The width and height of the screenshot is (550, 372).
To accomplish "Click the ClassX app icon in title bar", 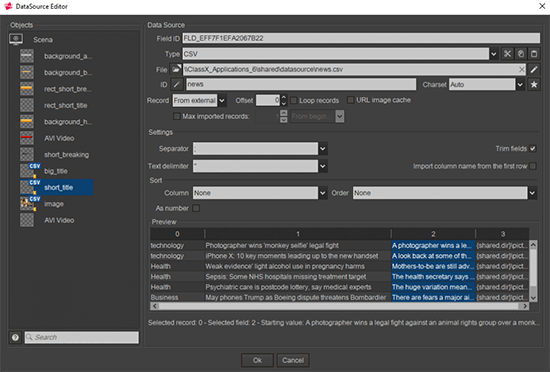I will pos(8,6).
